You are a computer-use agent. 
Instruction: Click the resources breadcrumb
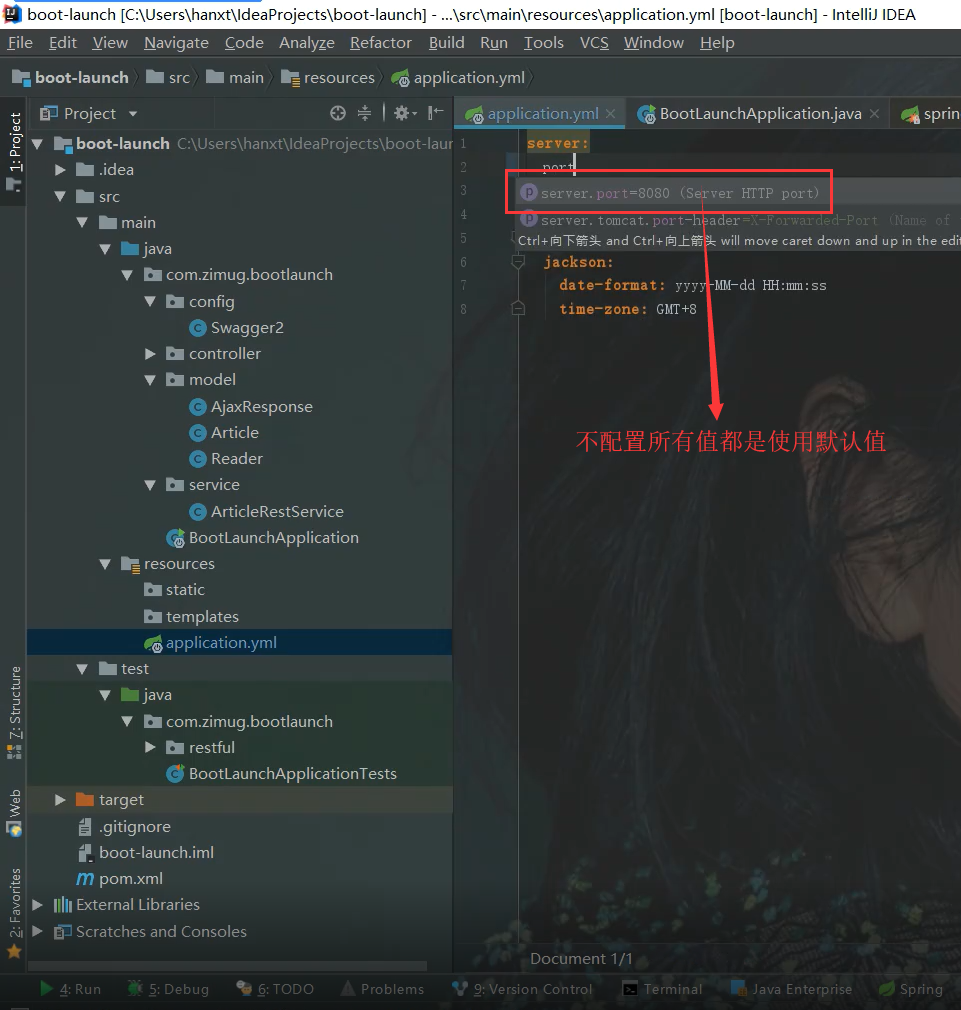[328, 78]
